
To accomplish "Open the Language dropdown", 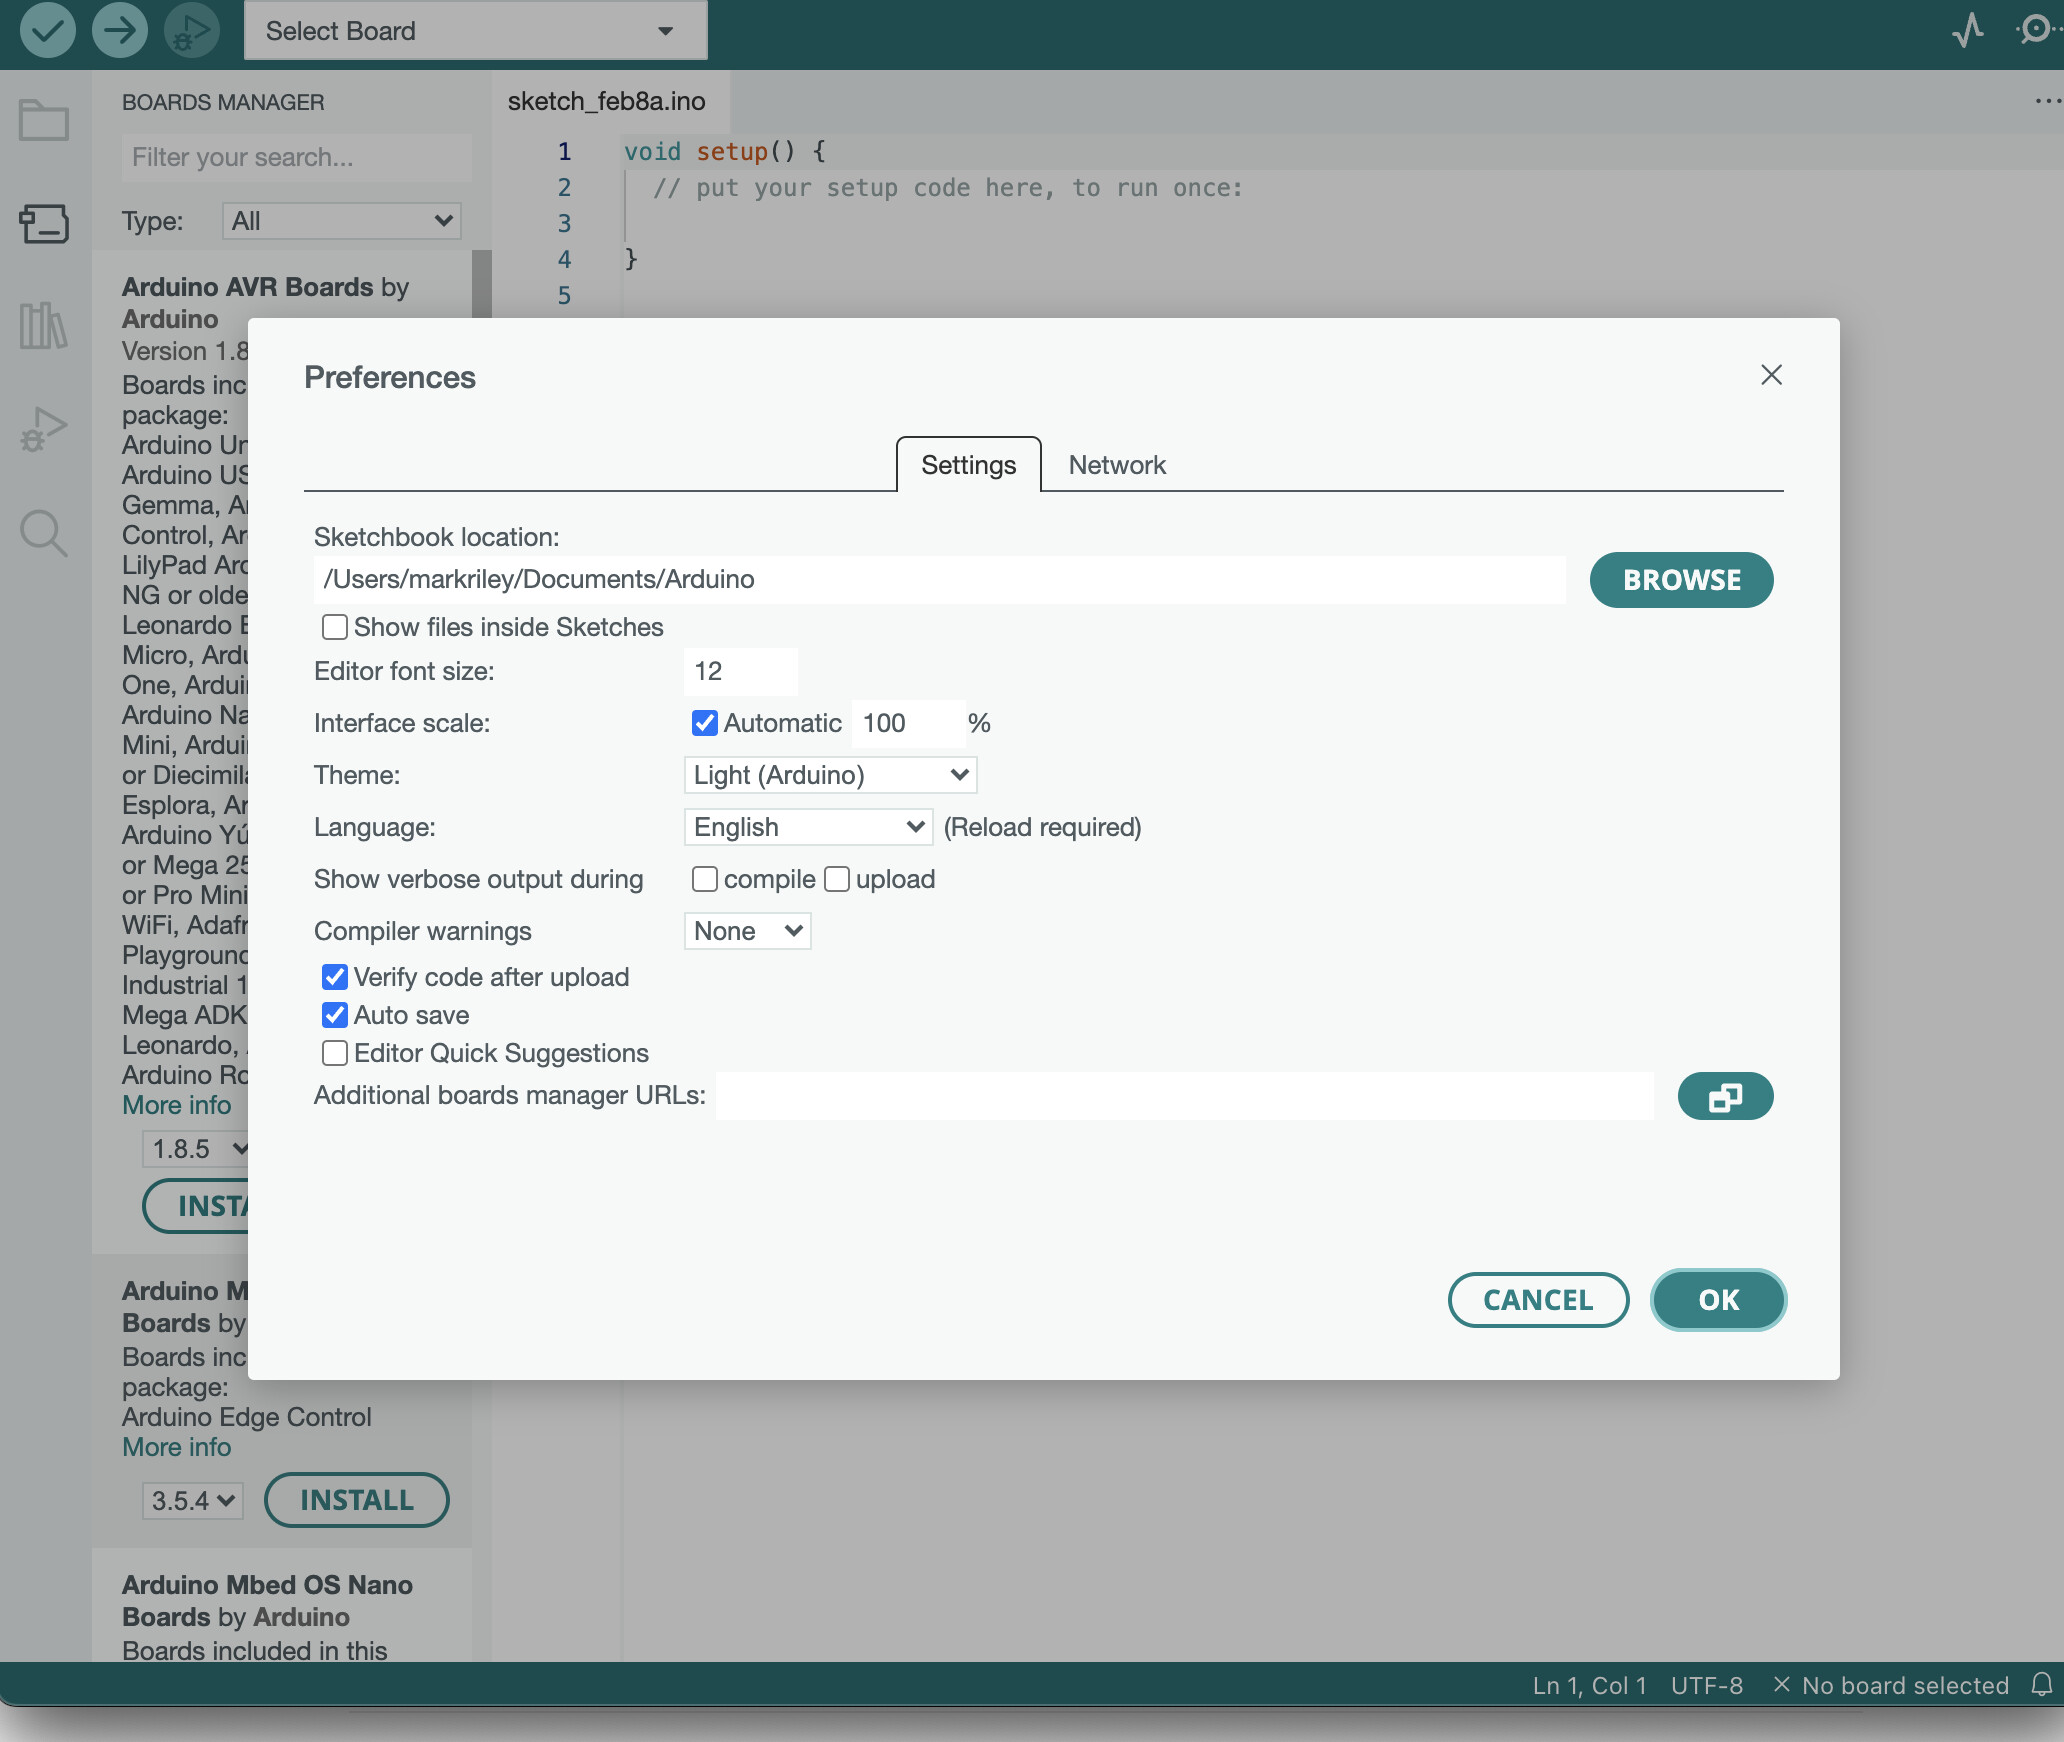I will coord(808,827).
